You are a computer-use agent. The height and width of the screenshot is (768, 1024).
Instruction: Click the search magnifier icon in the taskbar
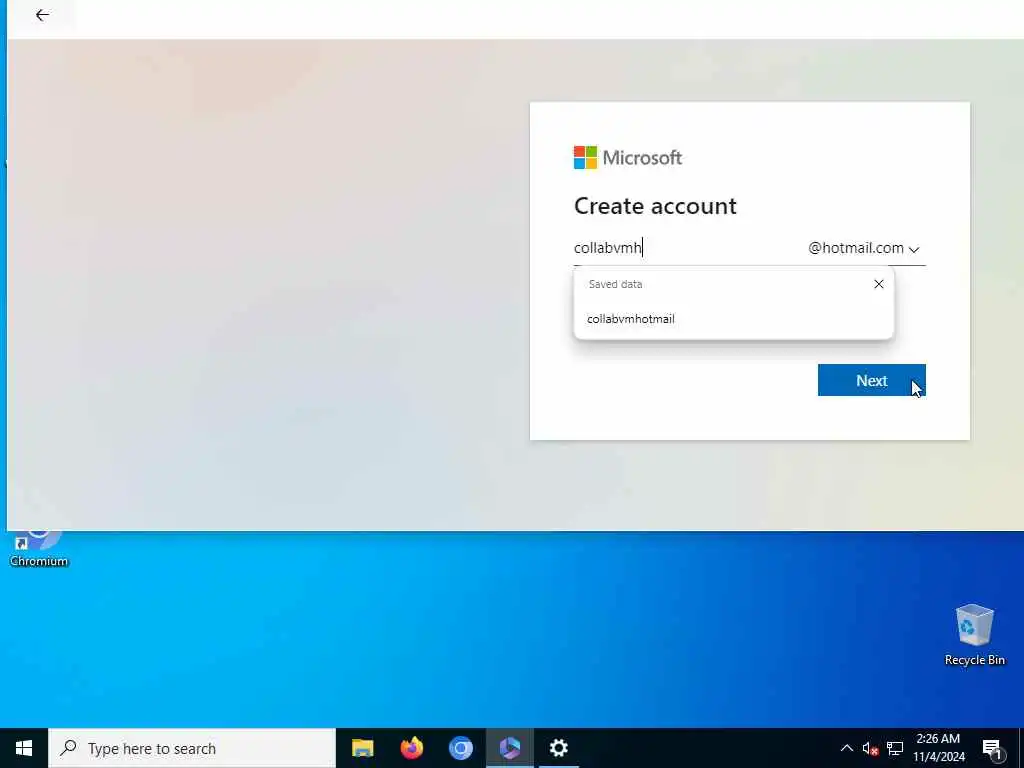pos(68,748)
